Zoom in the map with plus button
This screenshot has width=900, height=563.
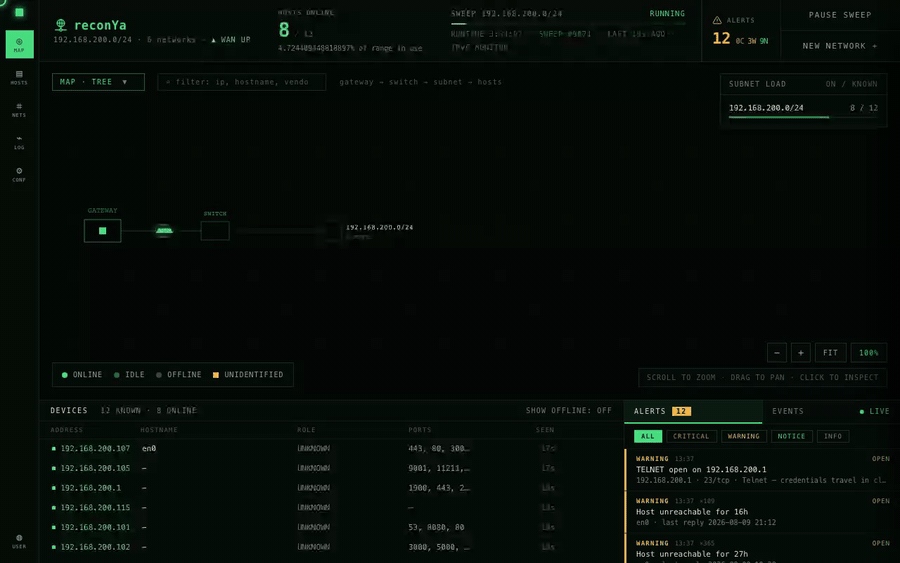(x=801, y=352)
